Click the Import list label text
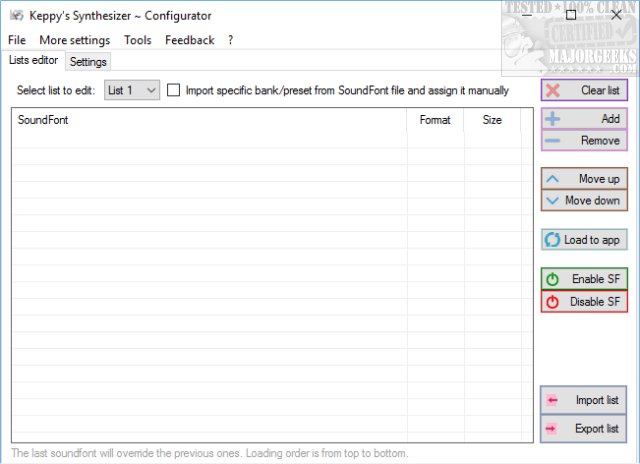The width and height of the screenshot is (640, 464). coord(597,400)
